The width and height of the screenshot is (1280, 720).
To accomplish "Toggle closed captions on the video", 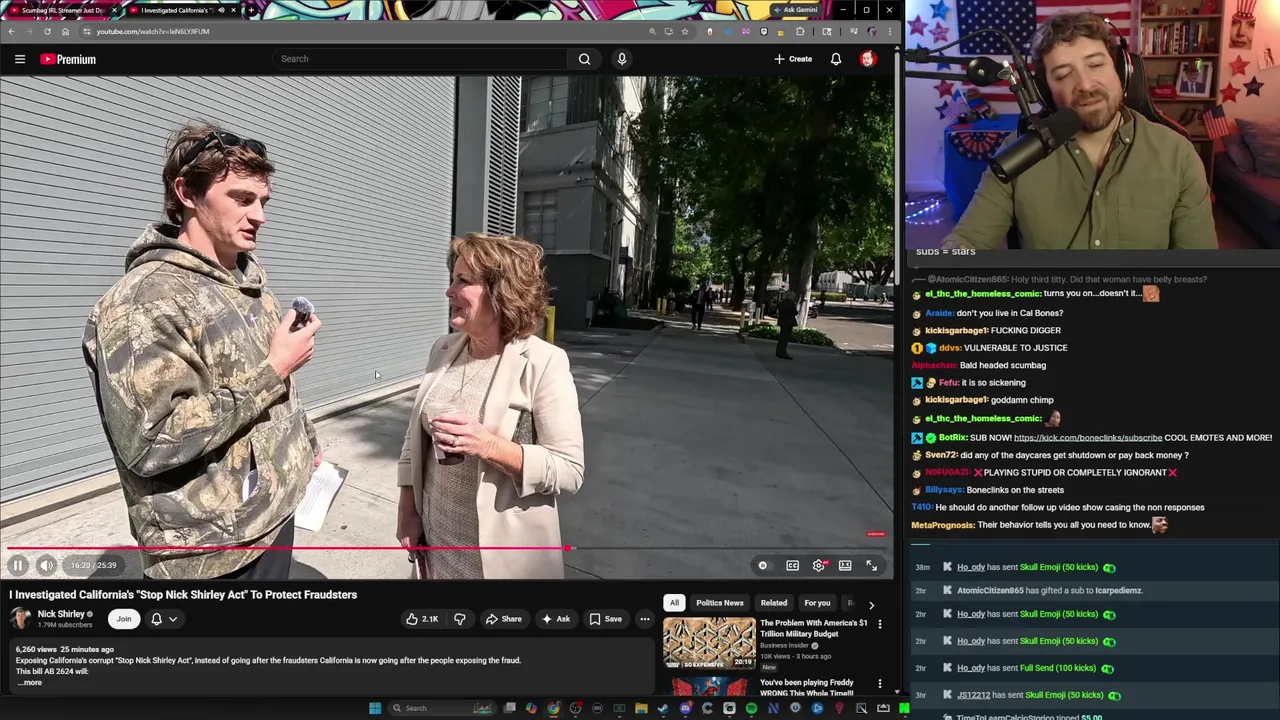I will pyautogui.click(x=792, y=565).
